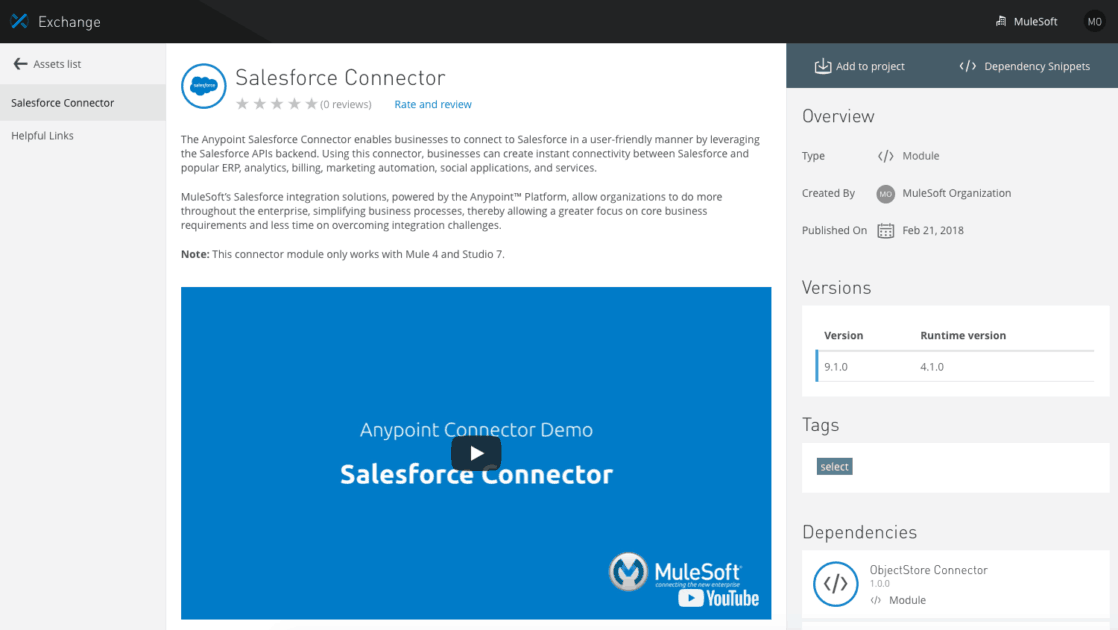
Task: Select version 9.1.0 row
Action: coord(955,367)
